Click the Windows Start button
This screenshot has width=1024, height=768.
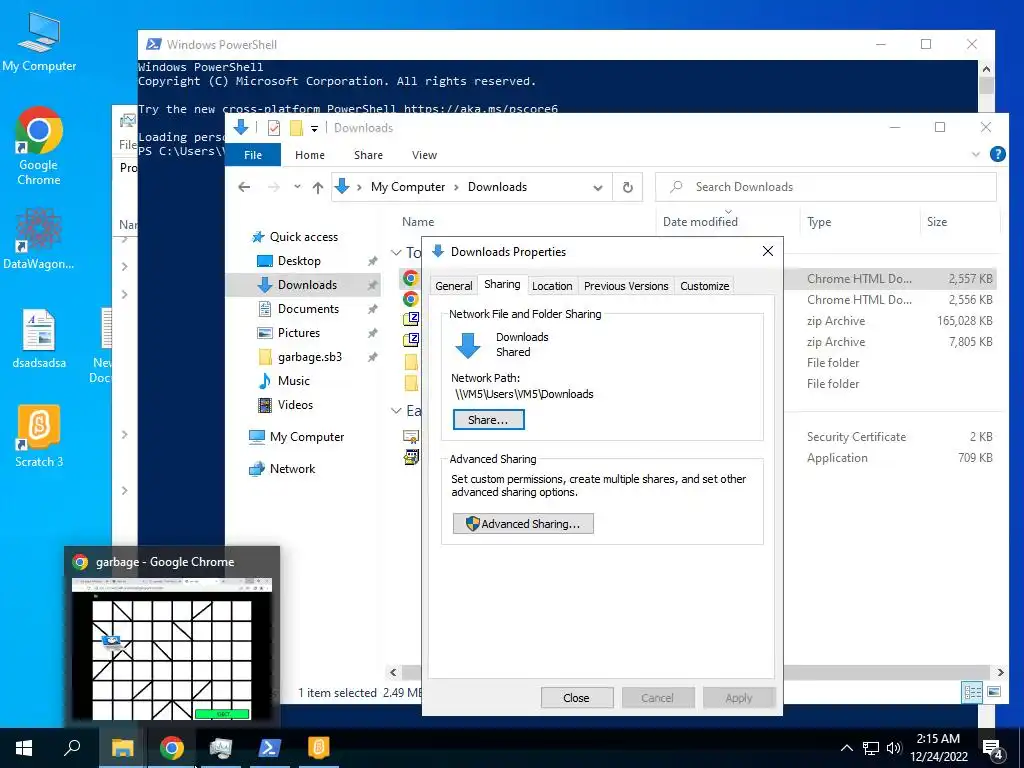[24, 748]
